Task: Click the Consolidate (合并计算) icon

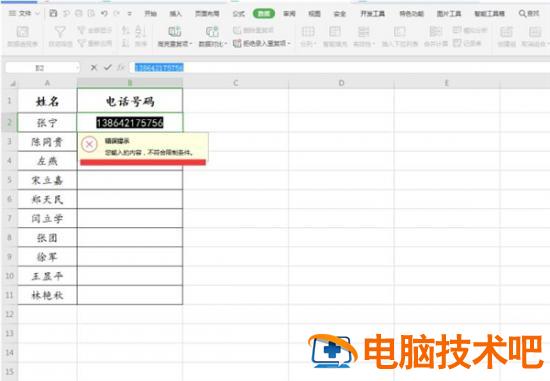Action: coord(436,32)
